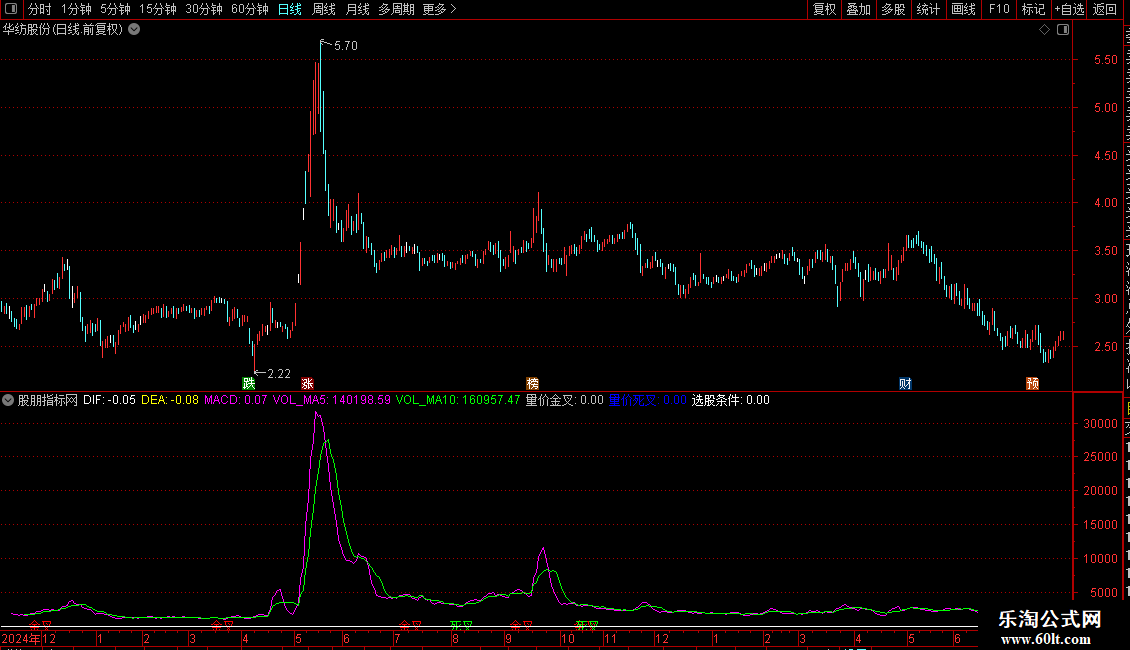The height and width of the screenshot is (650, 1130).
Task: Open the indicator dropdown beside 股朋指标网
Action: (x=8, y=400)
